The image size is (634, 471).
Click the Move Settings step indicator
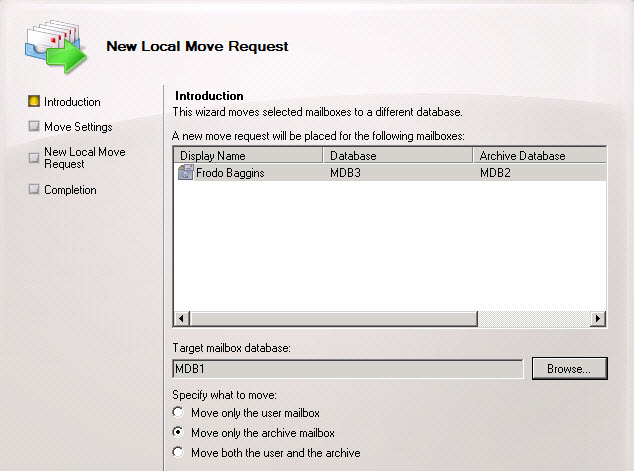point(34,127)
